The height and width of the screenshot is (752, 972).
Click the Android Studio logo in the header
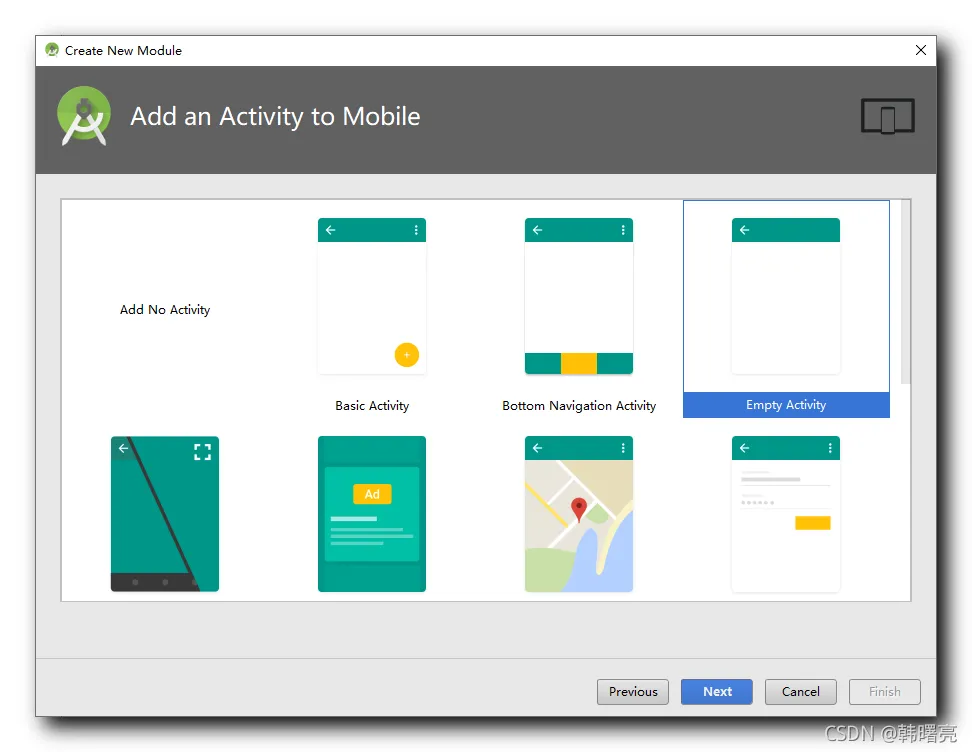84,116
